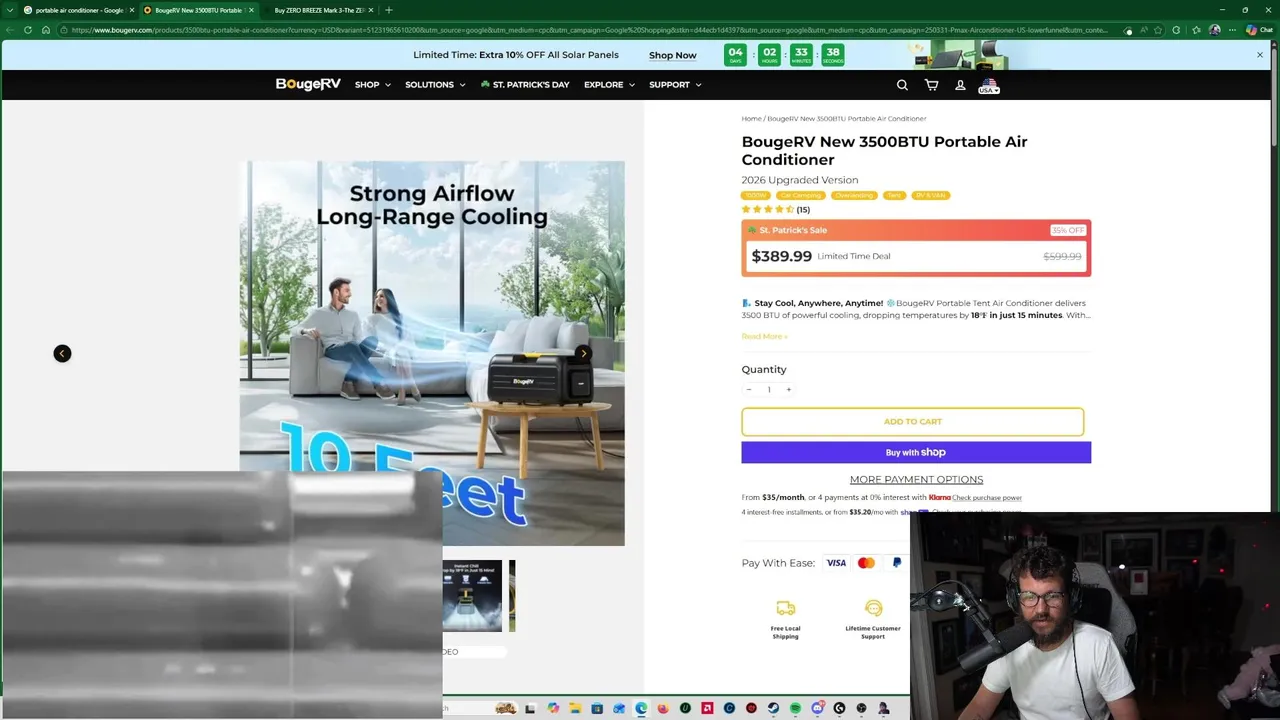
Task: Open the Visa payment icon
Action: click(836, 563)
